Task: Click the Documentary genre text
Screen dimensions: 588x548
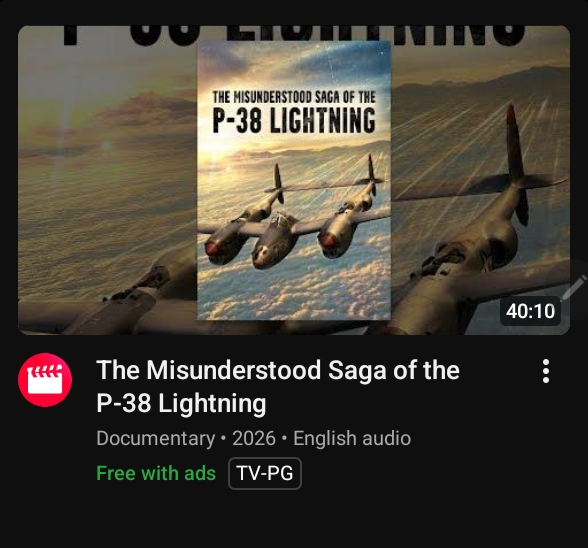Action: [x=156, y=438]
